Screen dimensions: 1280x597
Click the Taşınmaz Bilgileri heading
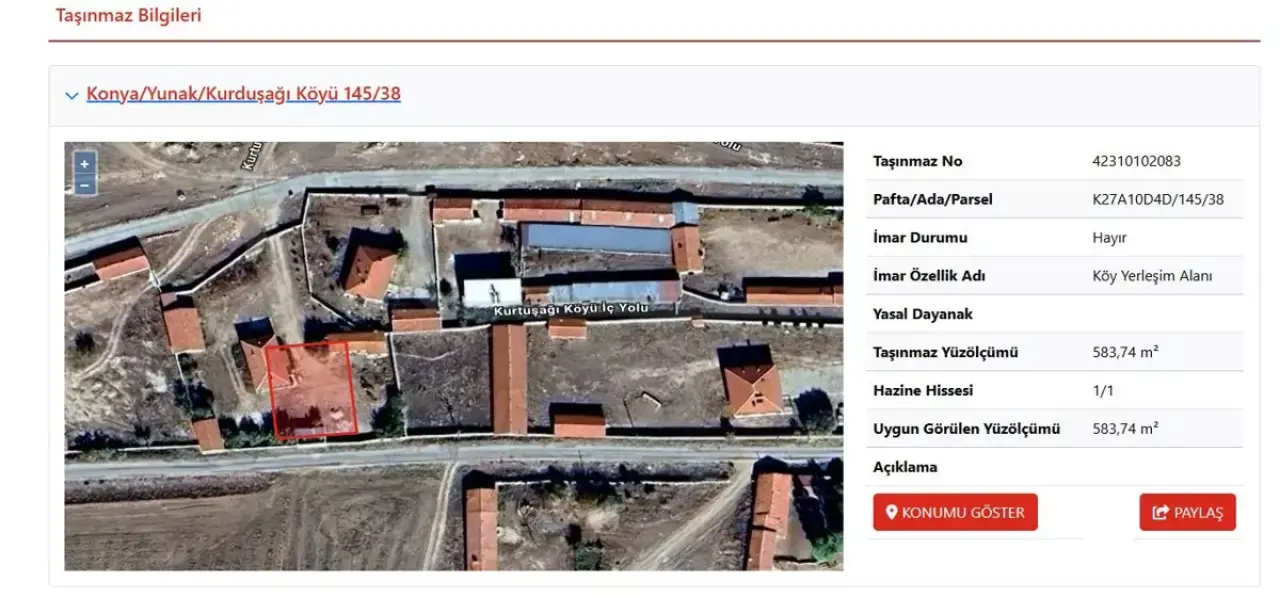click(128, 16)
